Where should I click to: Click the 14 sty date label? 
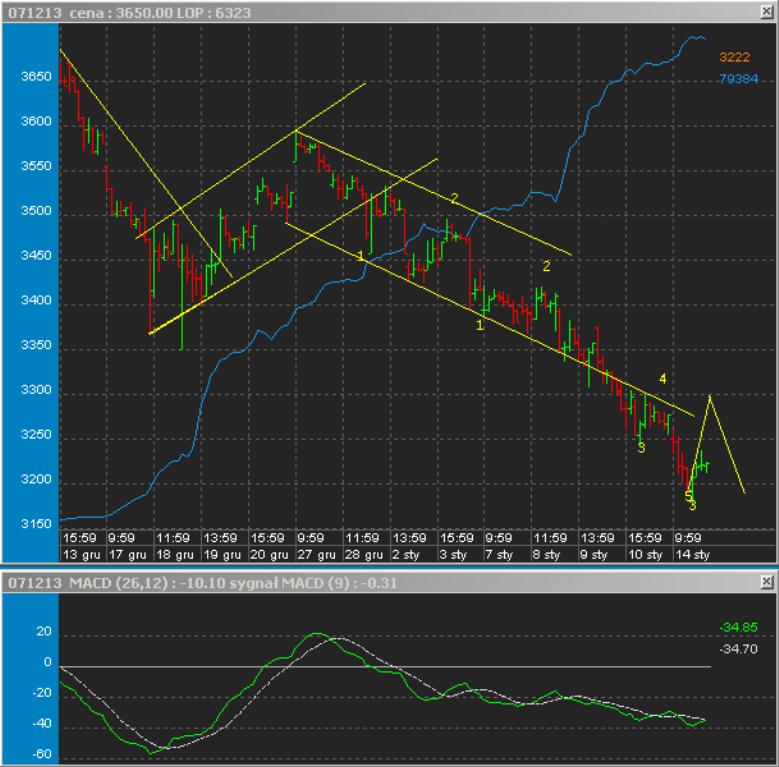pyautogui.click(x=693, y=554)
